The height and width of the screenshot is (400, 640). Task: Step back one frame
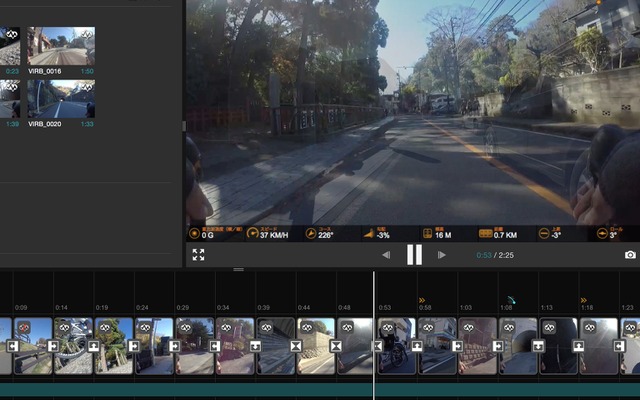(386, 255)
